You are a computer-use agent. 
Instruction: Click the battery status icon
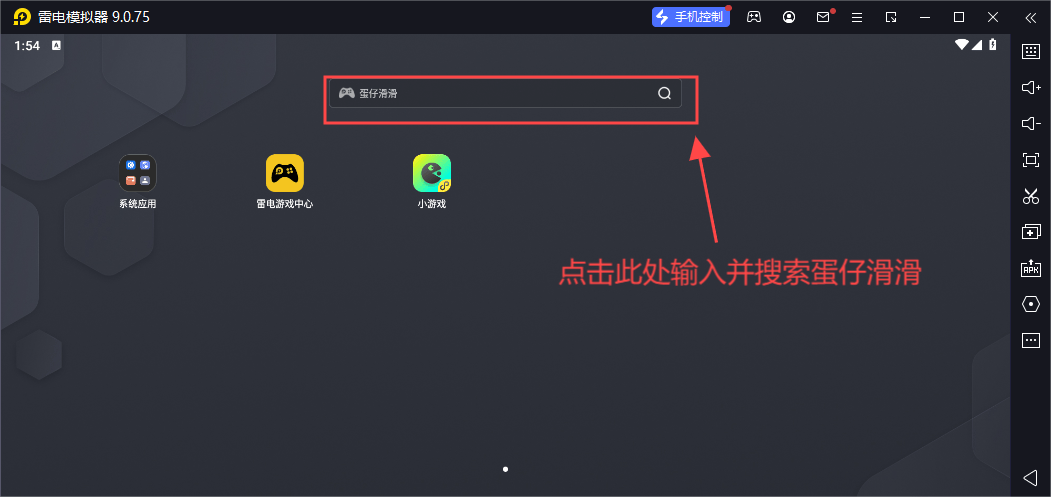pos(993,45)
